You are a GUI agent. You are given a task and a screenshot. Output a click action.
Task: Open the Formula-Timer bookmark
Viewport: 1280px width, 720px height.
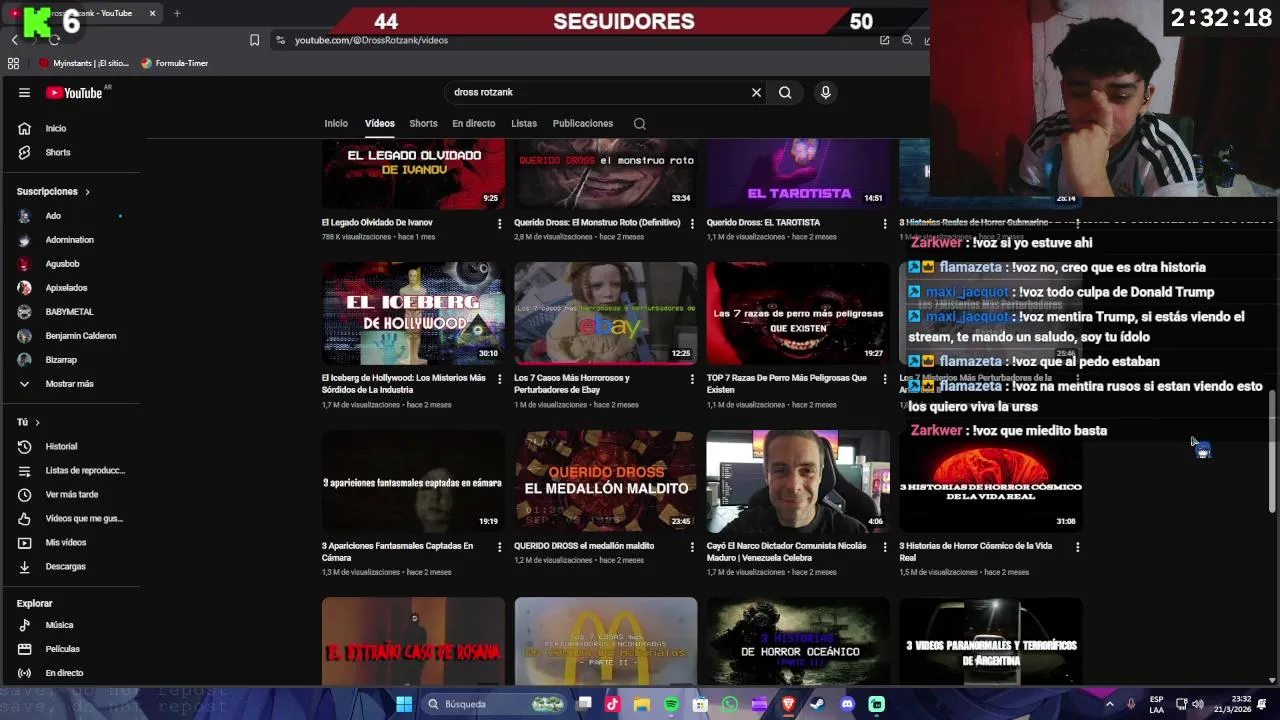(175, 63)
